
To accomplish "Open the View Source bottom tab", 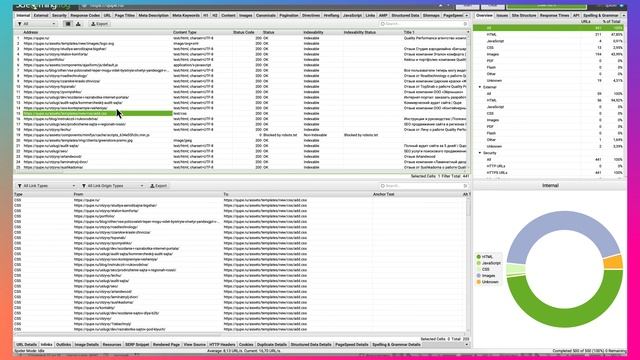I will pyautogui.click(x=195, y=344).
